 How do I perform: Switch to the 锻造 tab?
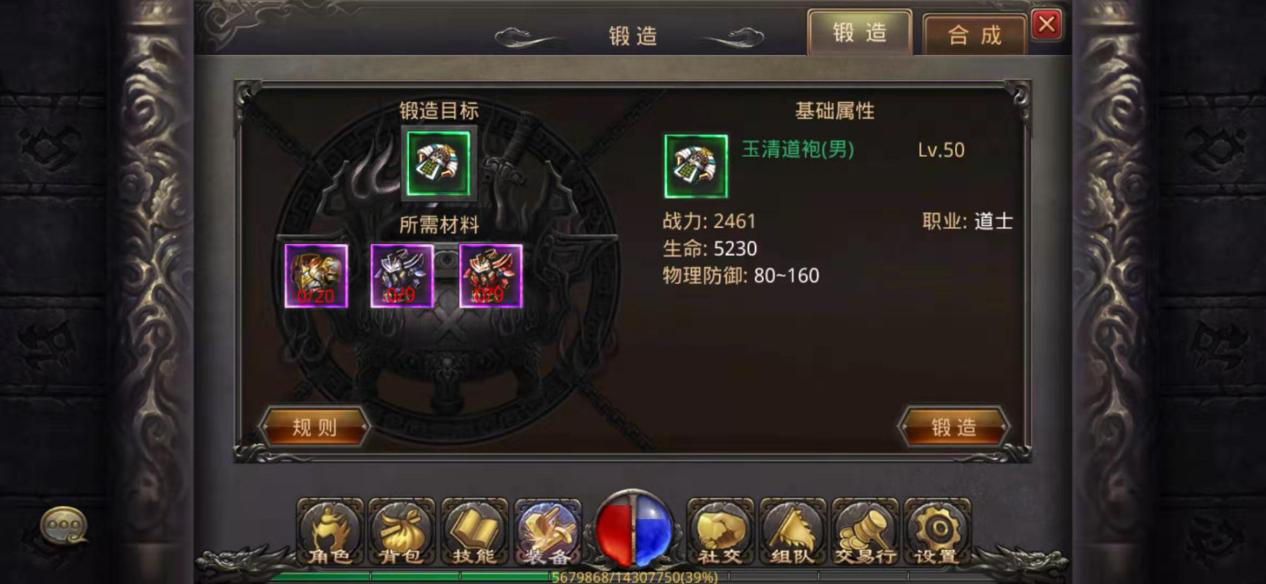(860, 32)
